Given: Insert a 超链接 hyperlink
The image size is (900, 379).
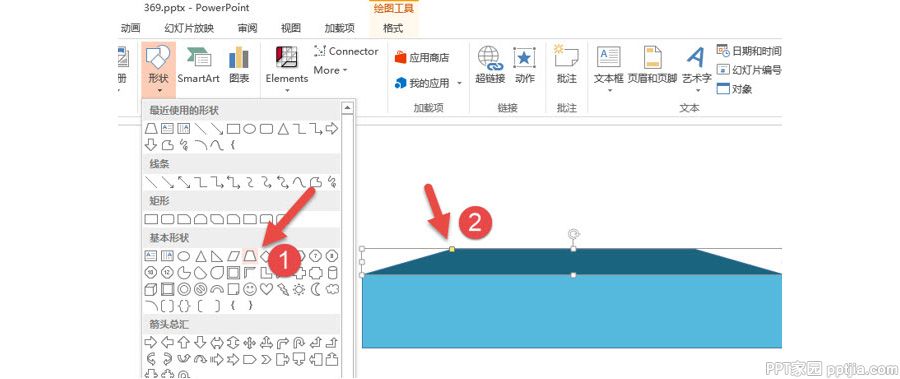Looking at the screenshot, I should coord(490,65).
